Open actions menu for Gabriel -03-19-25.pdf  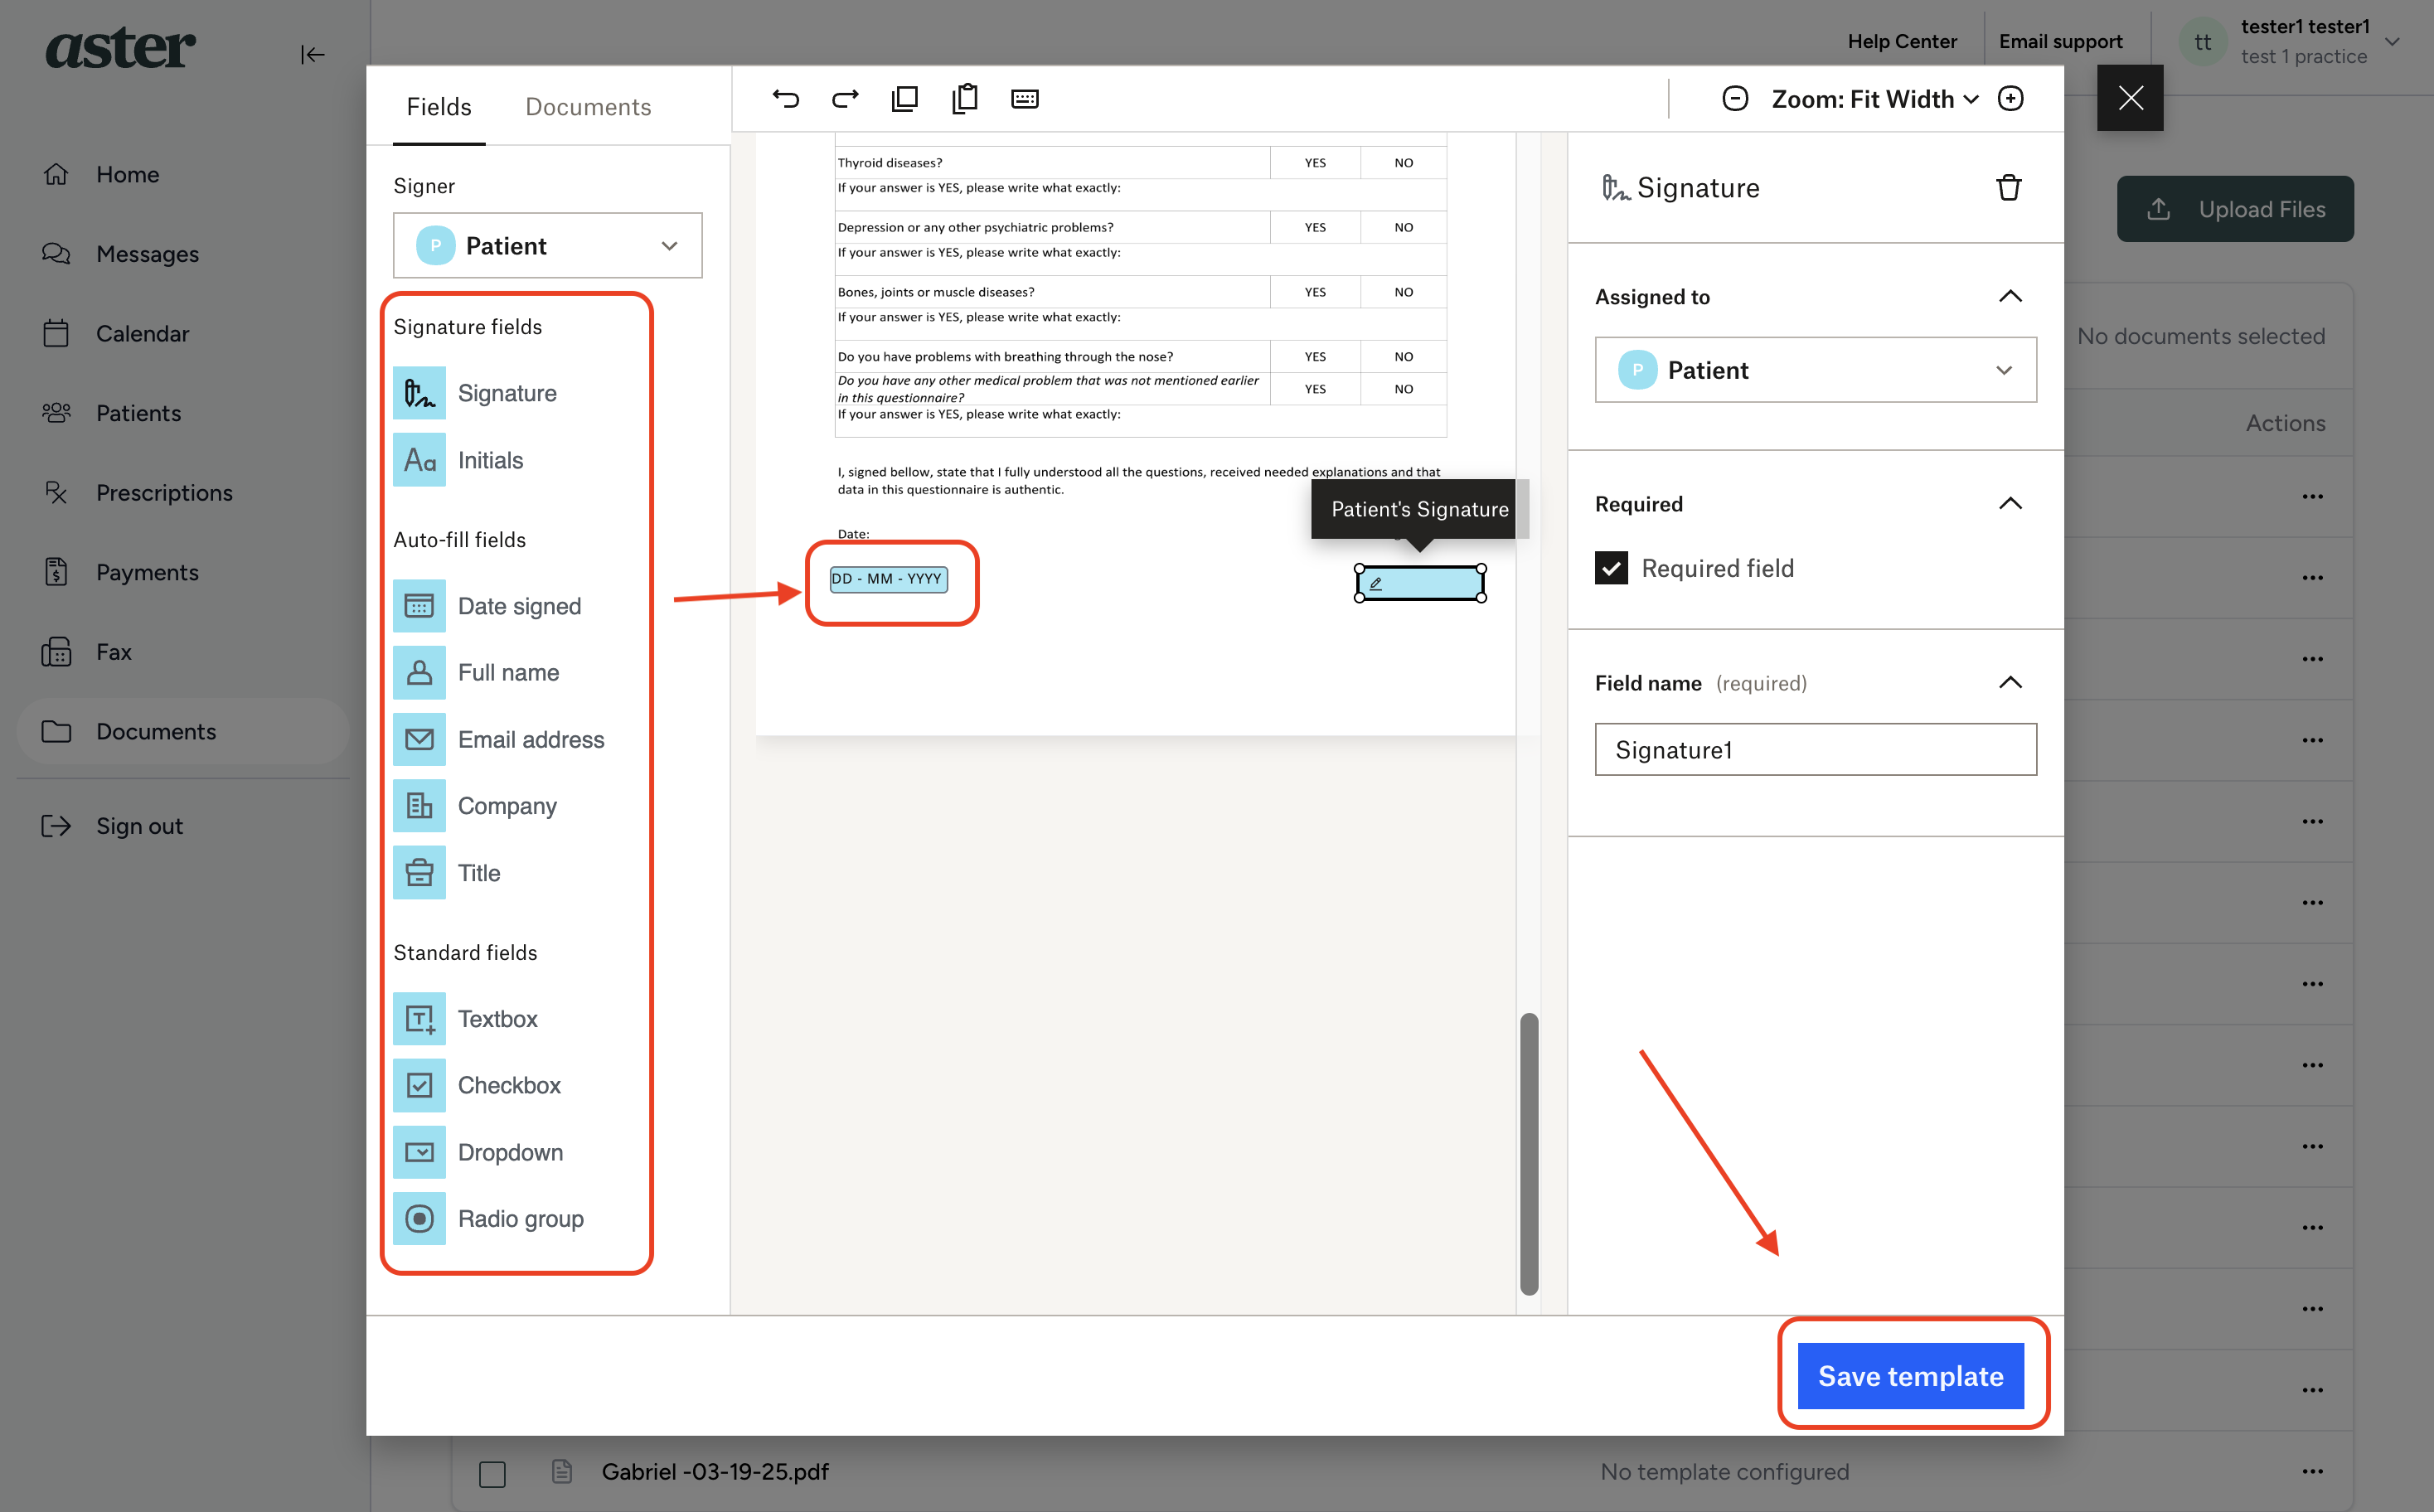coord(2313,1471)
